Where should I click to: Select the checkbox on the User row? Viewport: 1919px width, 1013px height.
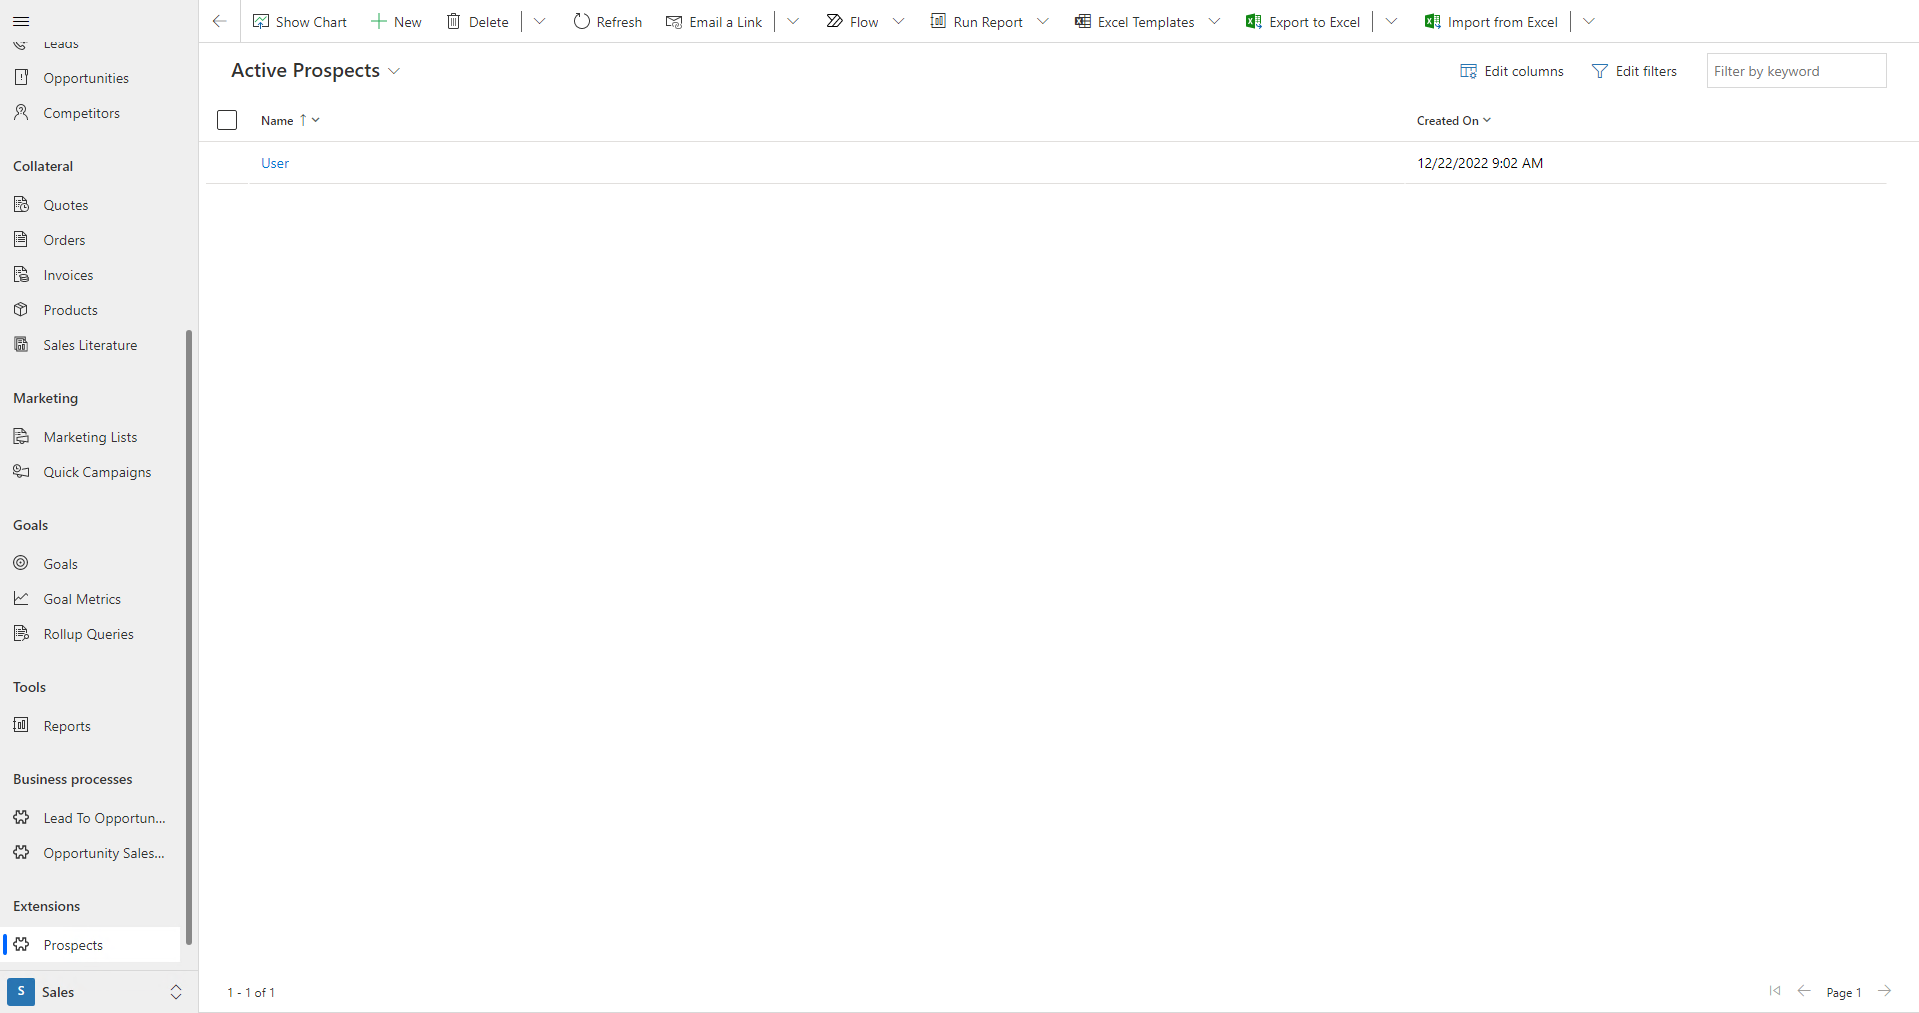227,162
